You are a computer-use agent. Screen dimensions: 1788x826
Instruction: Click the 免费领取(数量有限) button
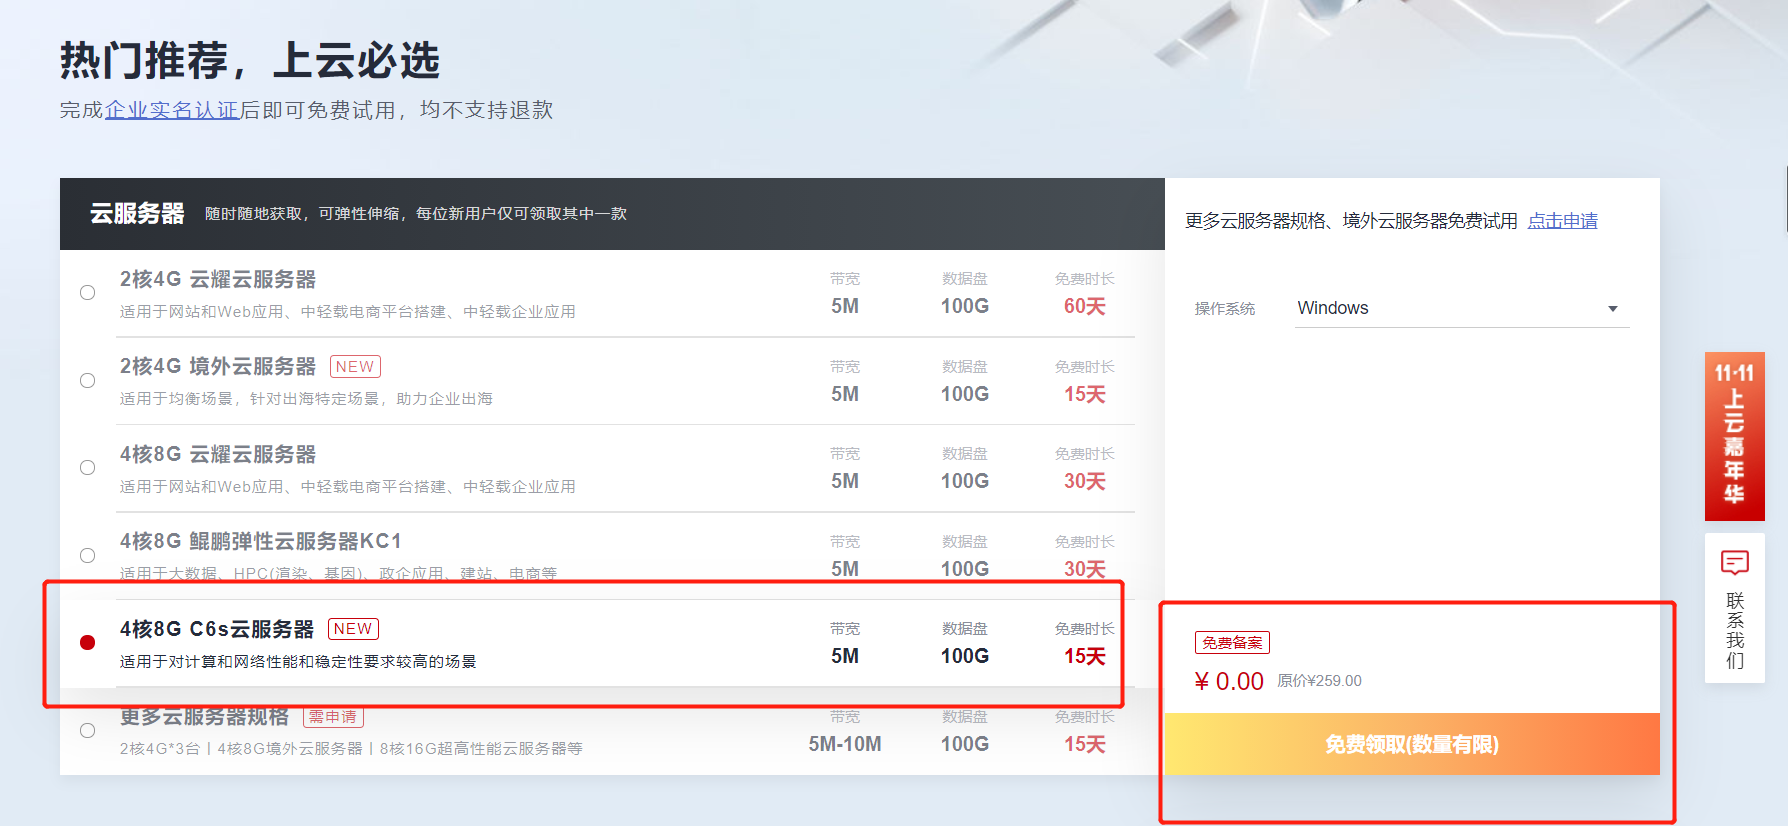1412,744
